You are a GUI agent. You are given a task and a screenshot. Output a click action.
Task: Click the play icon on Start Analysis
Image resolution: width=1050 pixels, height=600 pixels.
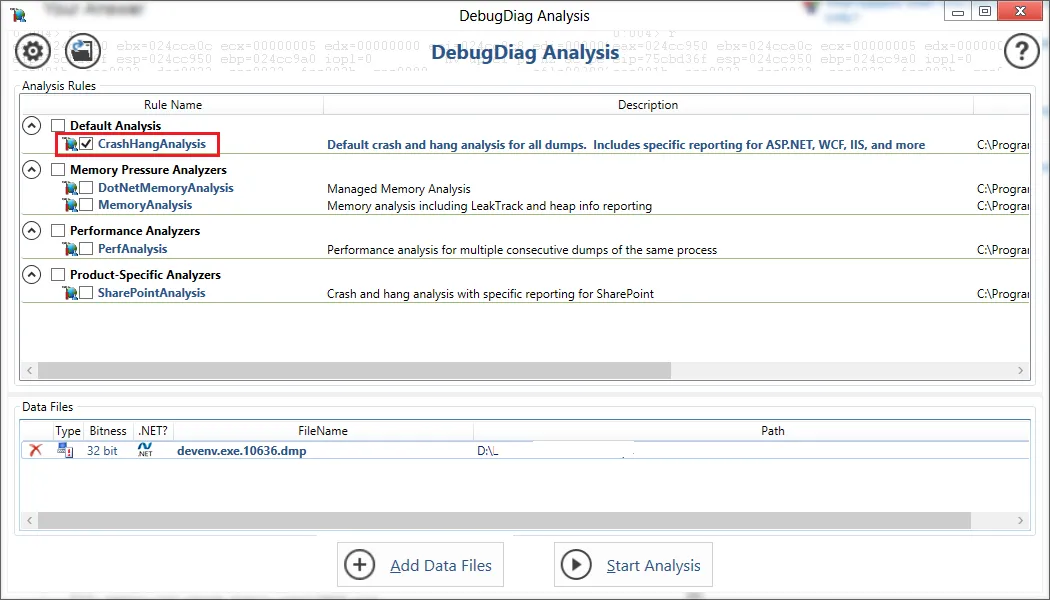pos(576,565)
